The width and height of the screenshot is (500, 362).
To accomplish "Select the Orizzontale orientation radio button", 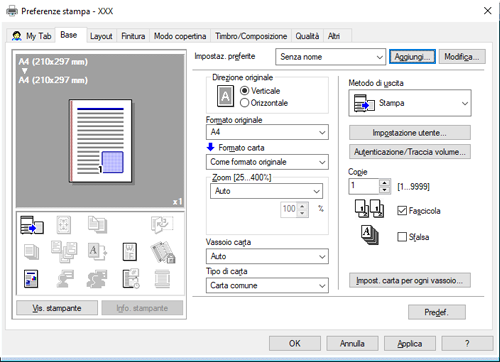I will tap(244, 103).
